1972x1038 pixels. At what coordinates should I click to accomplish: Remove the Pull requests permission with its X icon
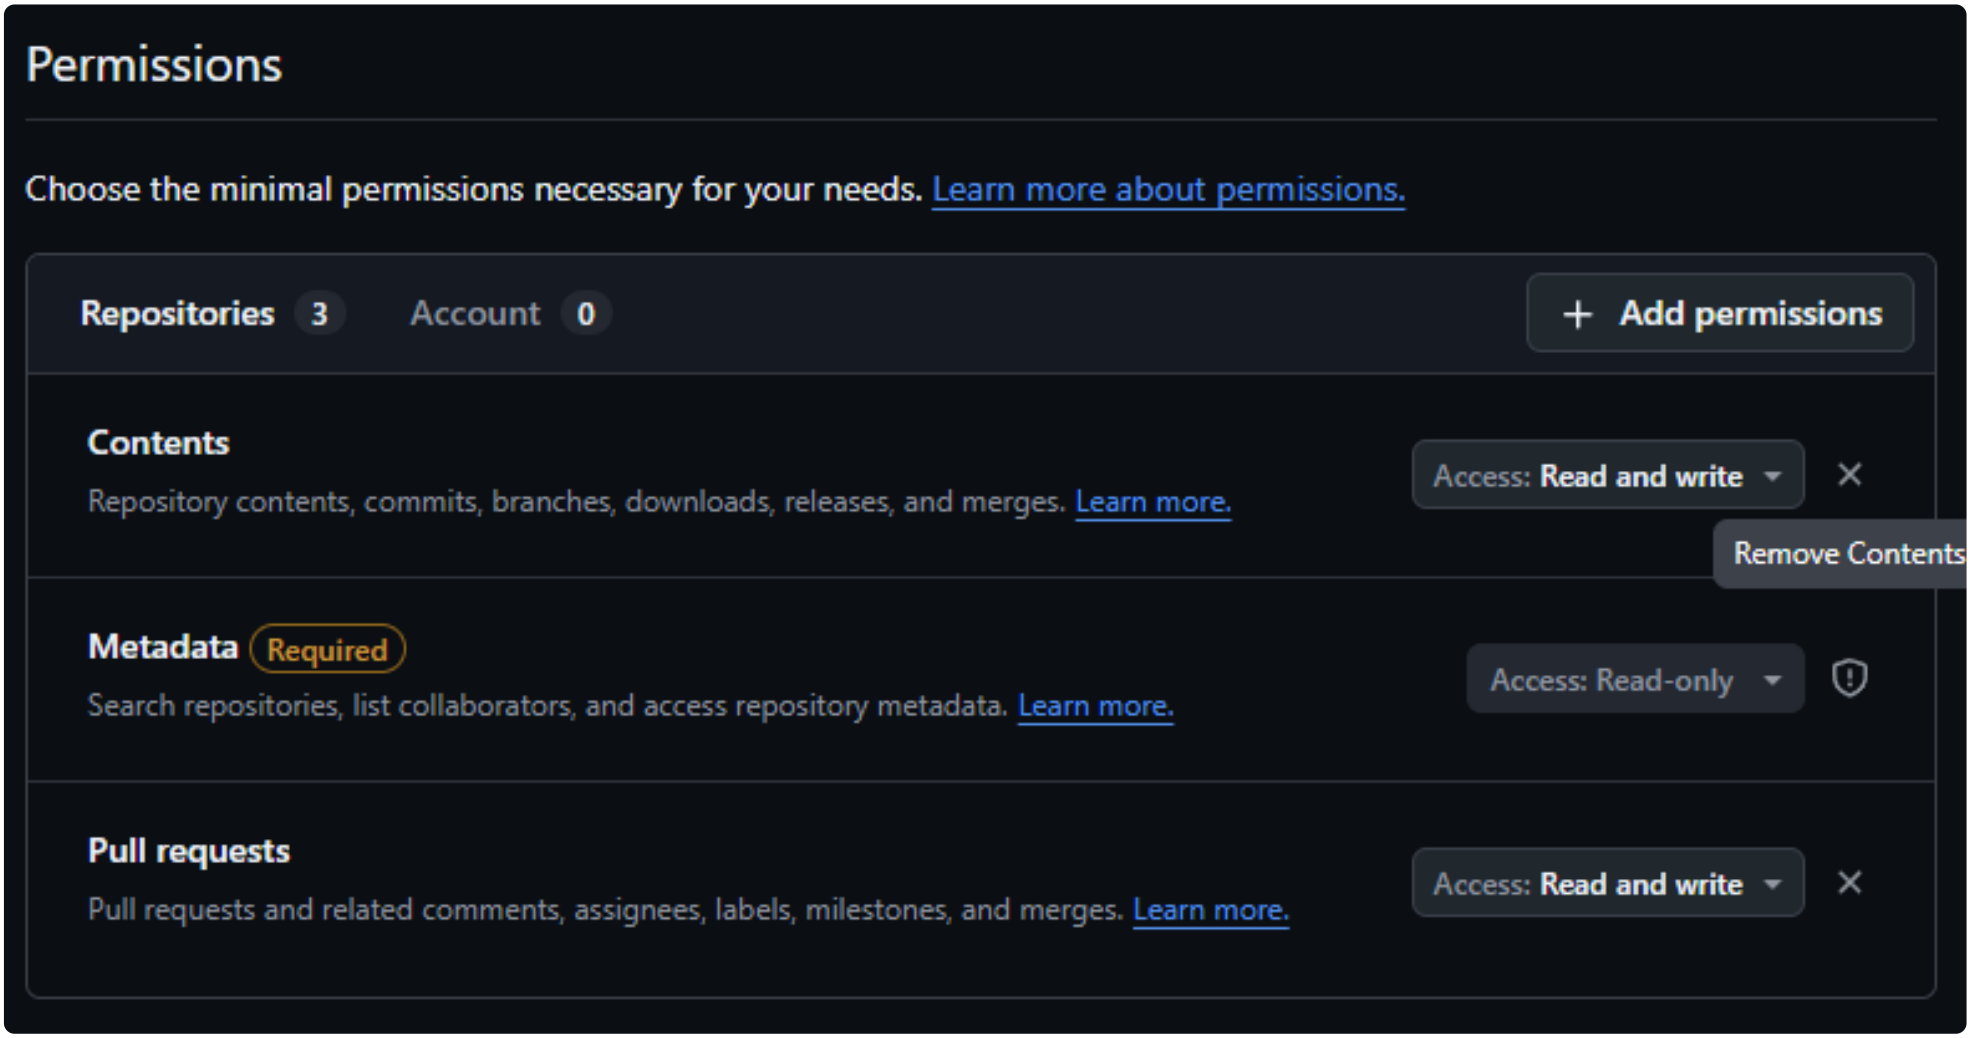click(1849, 883)
